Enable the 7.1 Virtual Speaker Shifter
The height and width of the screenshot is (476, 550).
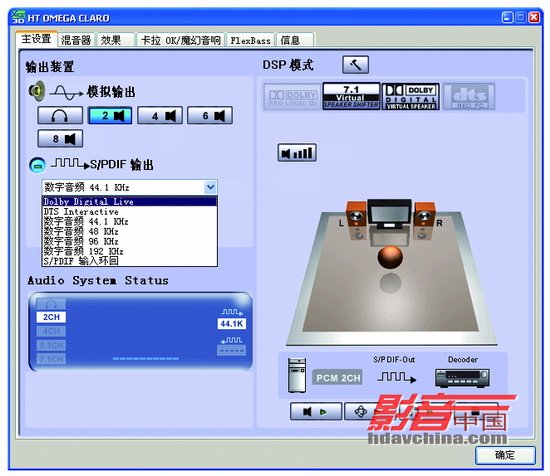click(351, 96)
